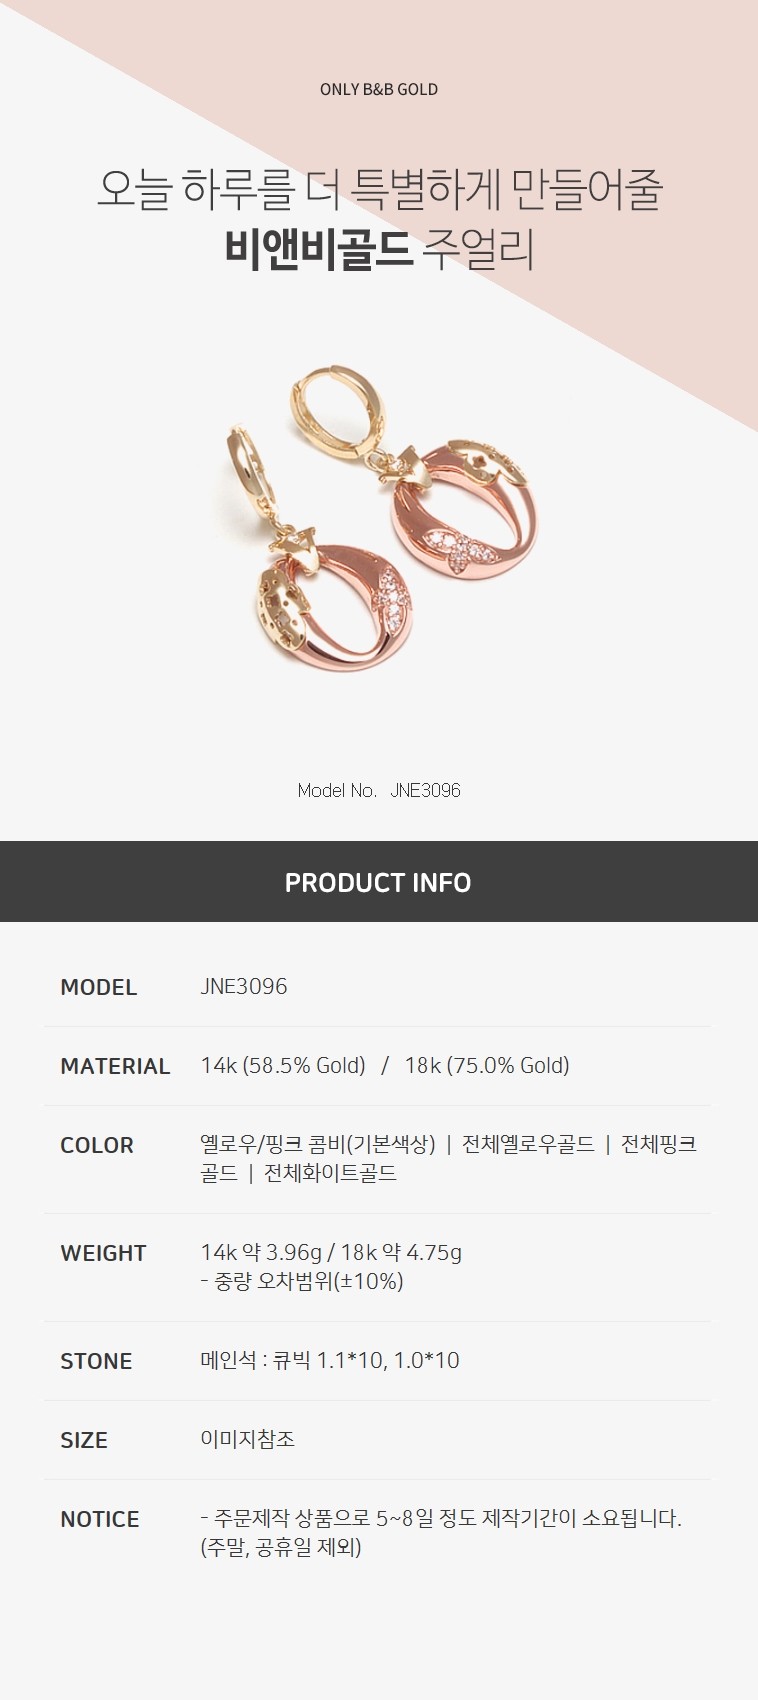Click the 이미지참조 size value
This screenshot has width=758, height=1700.
[x=248, y=1439]
